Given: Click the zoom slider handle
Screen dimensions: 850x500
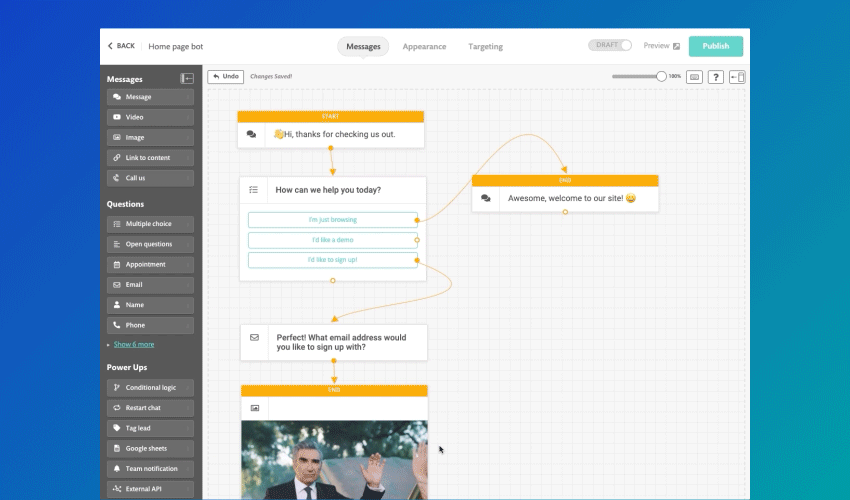Looking at the screenshot, I should [661, 76].
